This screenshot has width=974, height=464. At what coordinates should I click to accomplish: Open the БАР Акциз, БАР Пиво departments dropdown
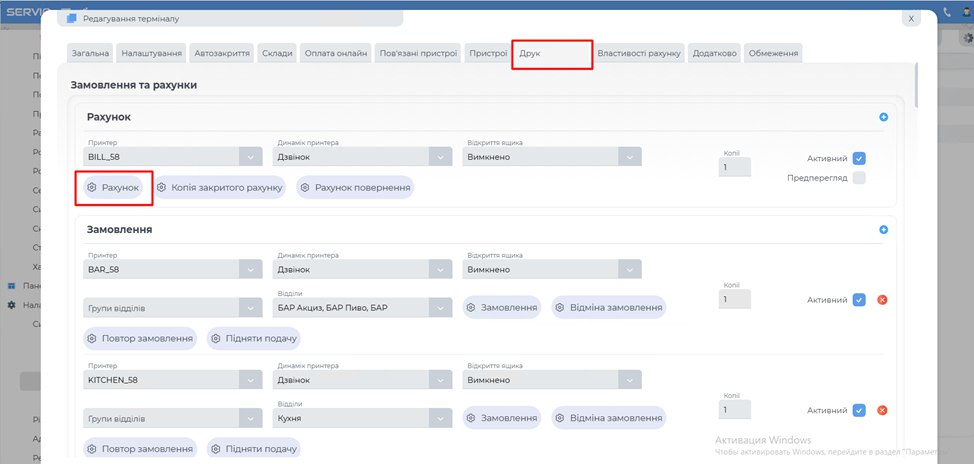coord(441,307)
